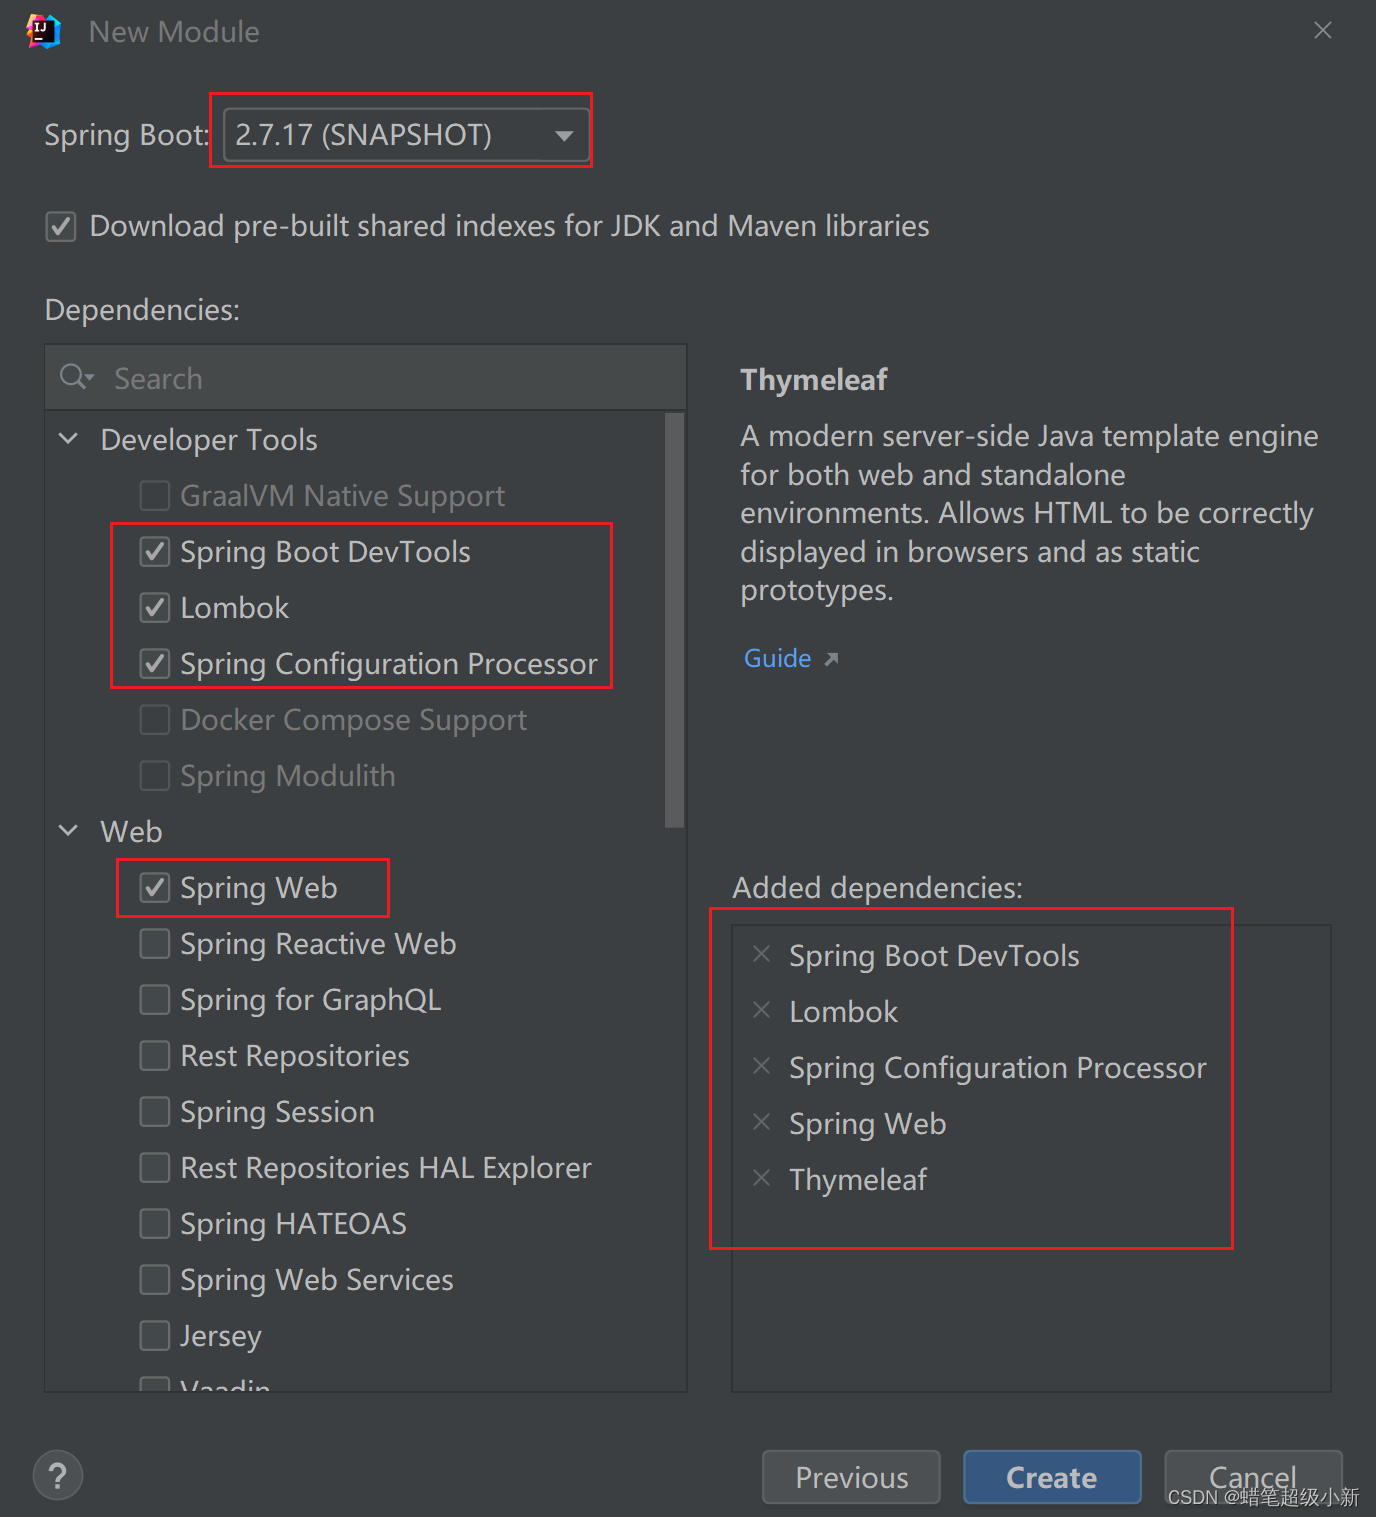Viewport: 1376px width, 1517px height.
Task: Click the Lombok added entry text
Action: [843, 1011]
